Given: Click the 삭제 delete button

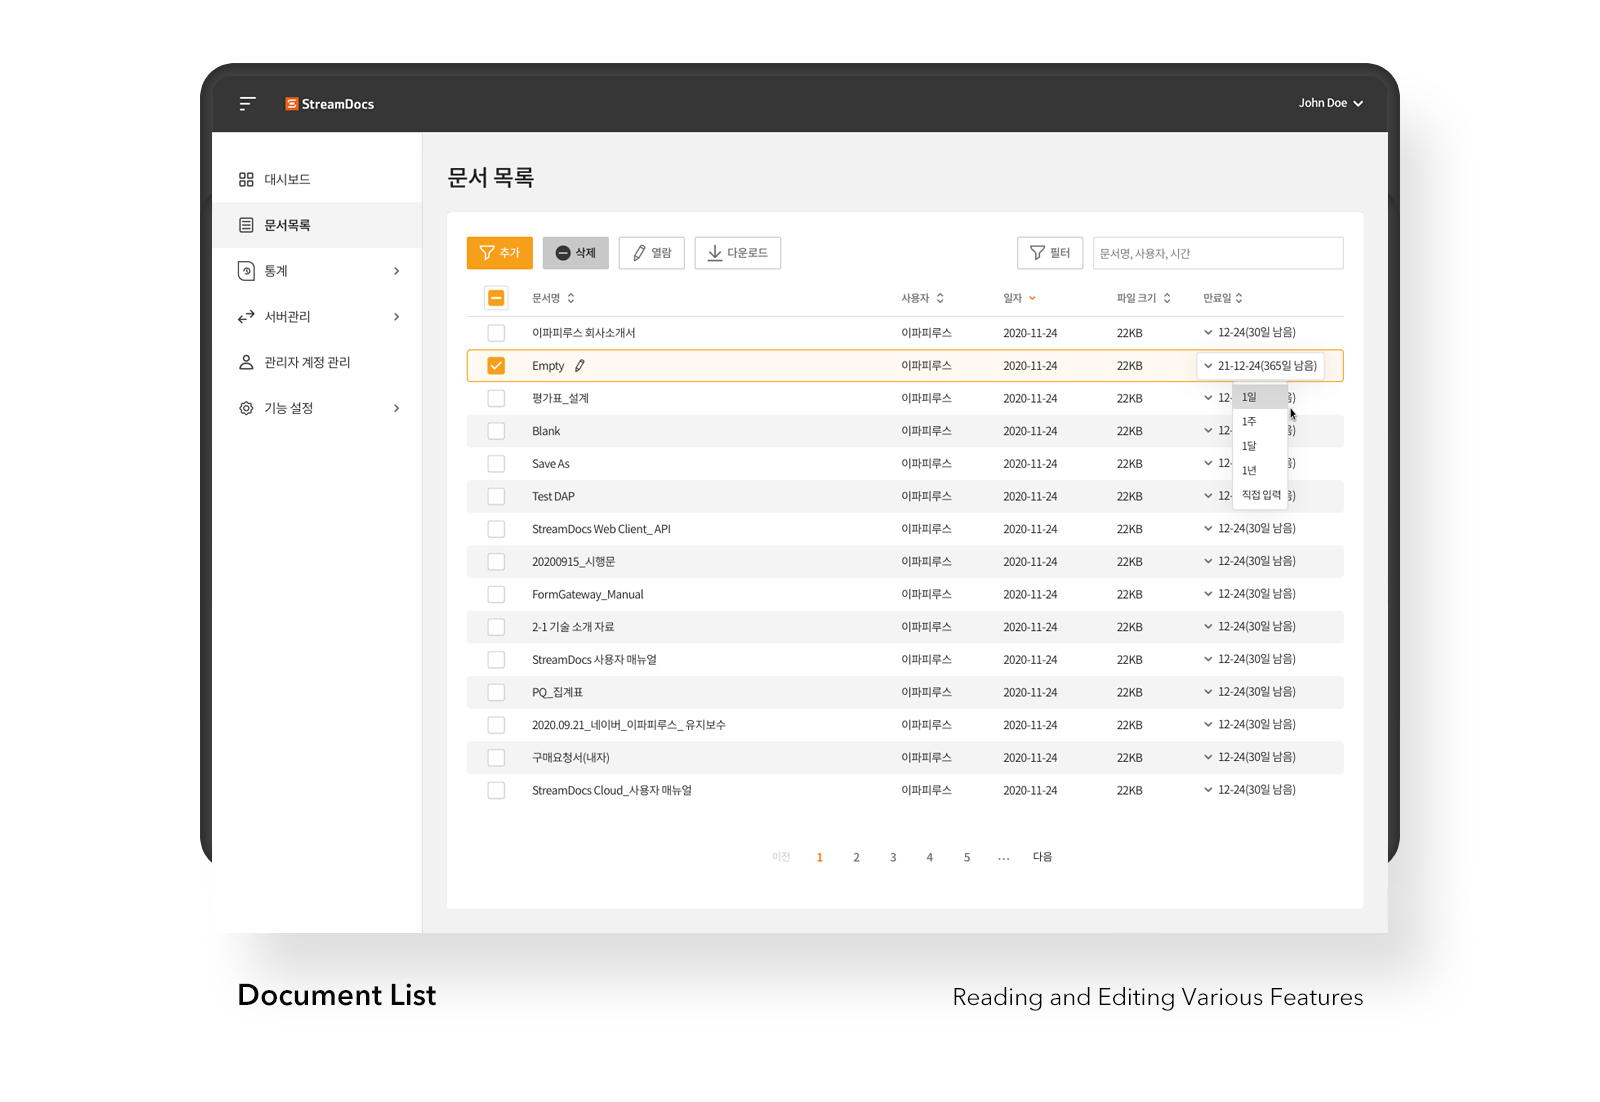Looking at the screenshot, I should pos(576,253).
